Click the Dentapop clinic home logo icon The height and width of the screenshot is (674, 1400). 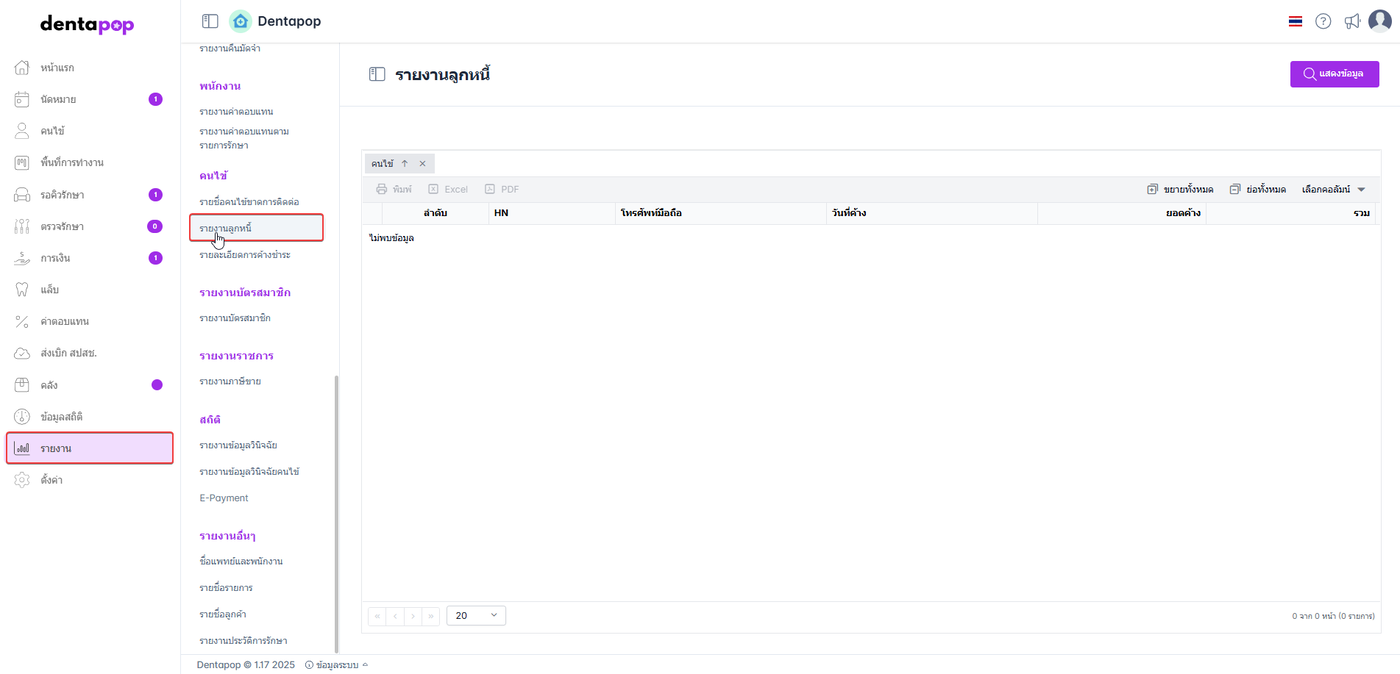pos(240,21)
